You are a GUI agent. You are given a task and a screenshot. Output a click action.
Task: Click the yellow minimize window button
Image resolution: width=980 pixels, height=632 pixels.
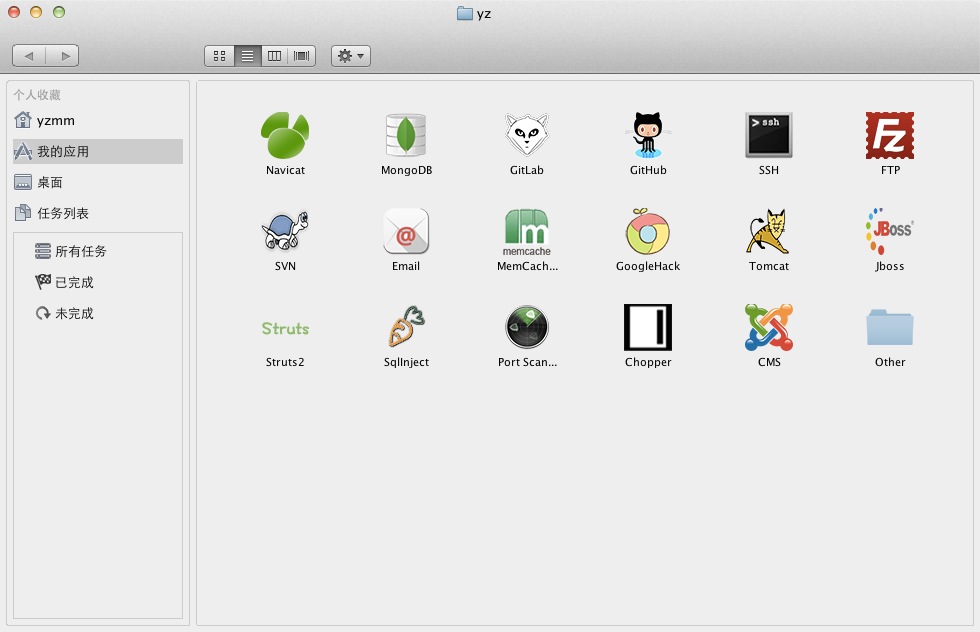36,12
